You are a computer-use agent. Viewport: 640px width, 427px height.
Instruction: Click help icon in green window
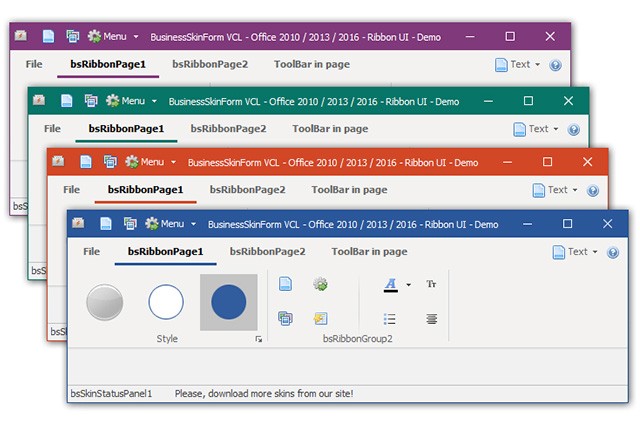pos(573,130)
